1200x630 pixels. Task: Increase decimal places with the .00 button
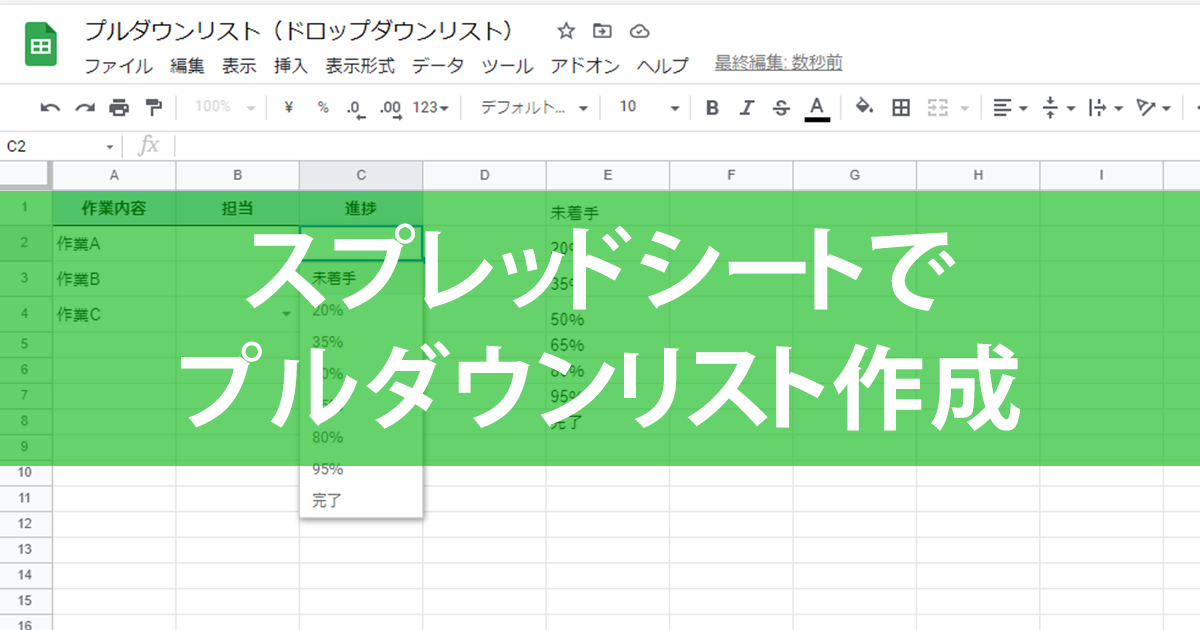pos(390,108)
